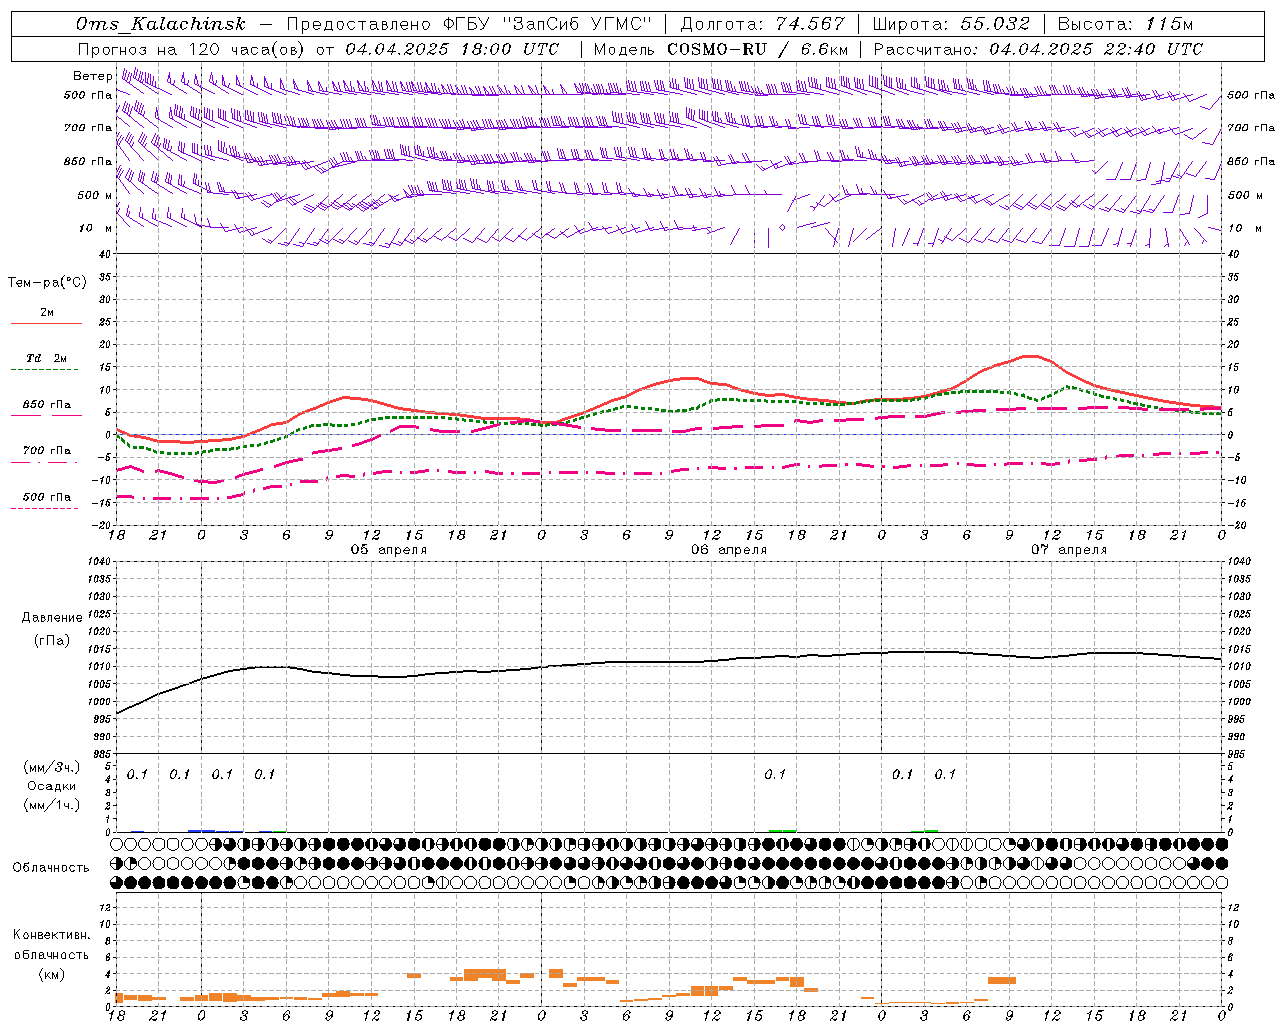Click the Осадки precipitation label
The image size is (1280, 1024).
(x=52, y=786)
